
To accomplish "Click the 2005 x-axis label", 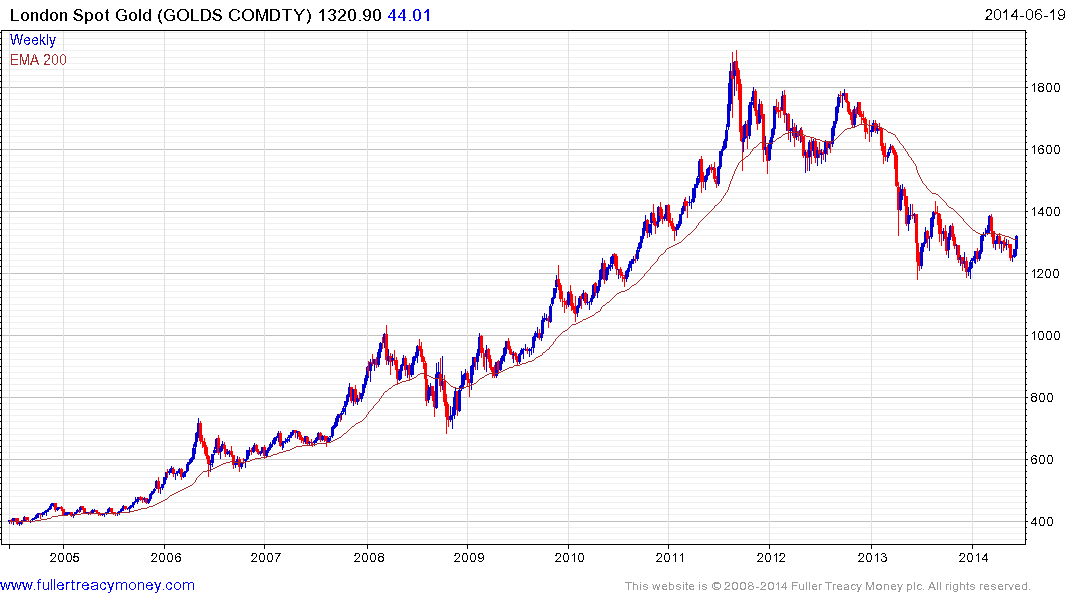I will [x=64, y=557].
